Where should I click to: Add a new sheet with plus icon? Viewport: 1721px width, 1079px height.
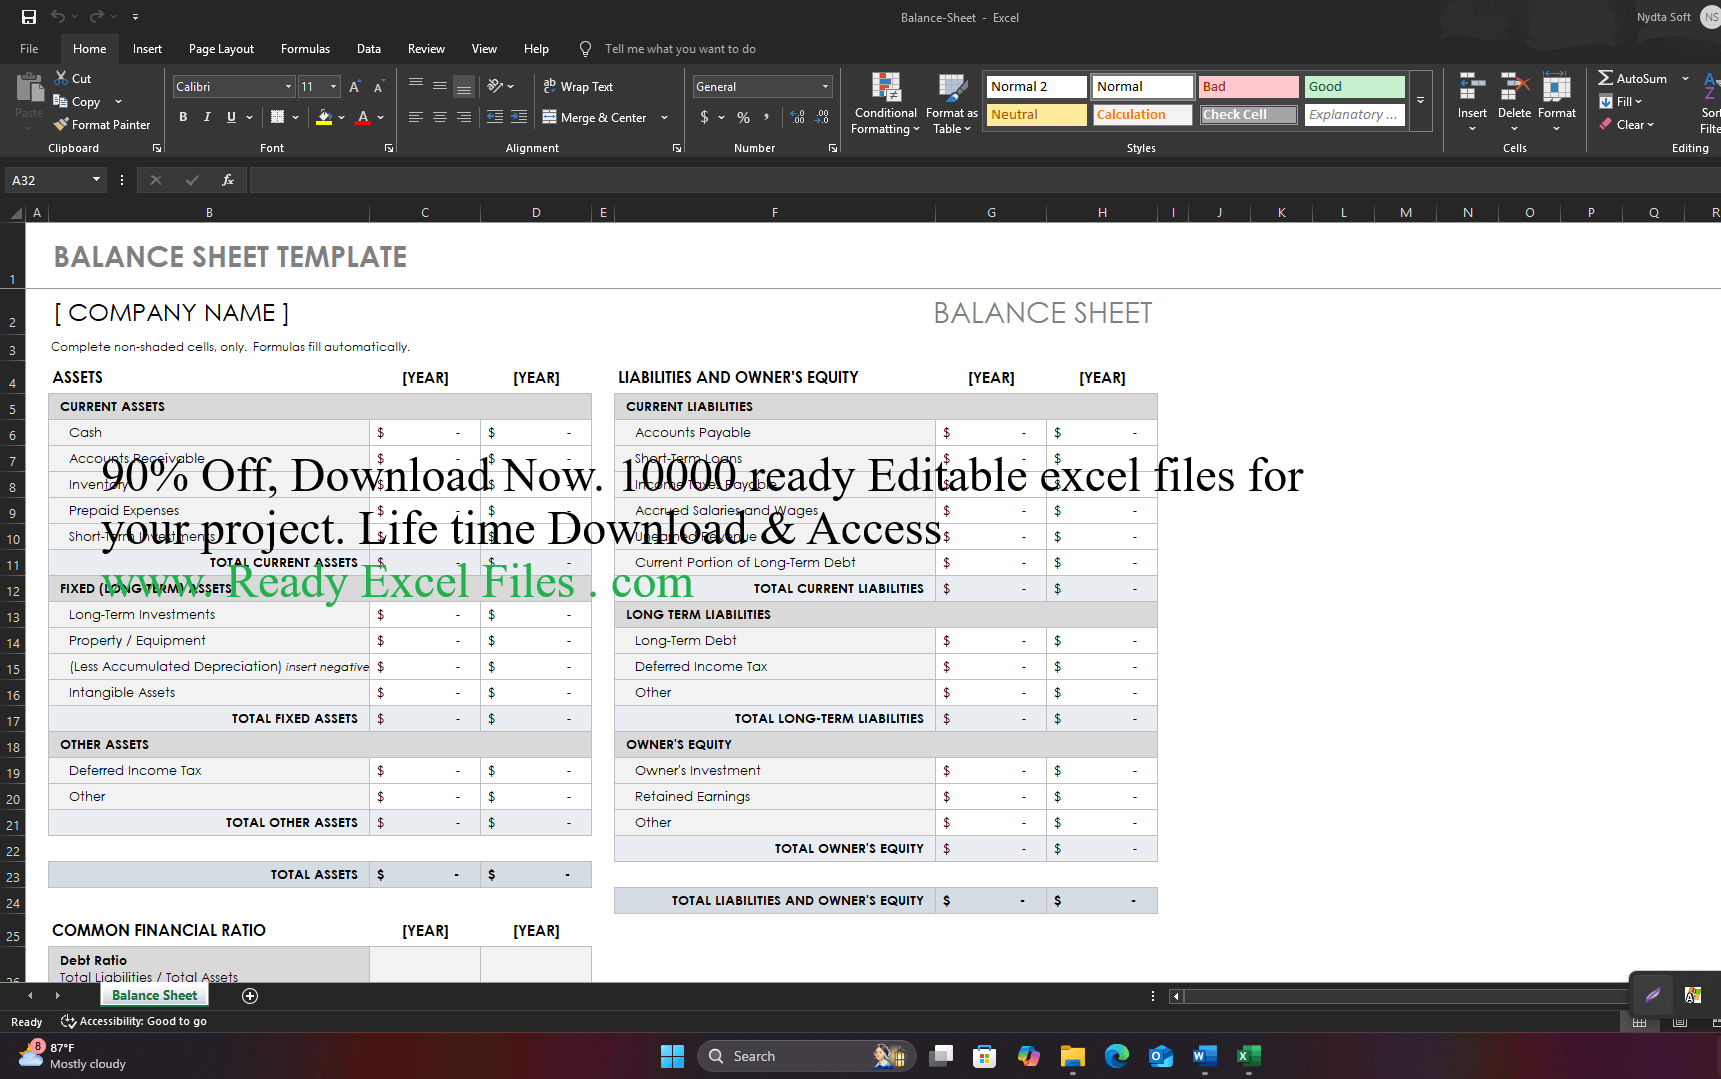[250, 995]
